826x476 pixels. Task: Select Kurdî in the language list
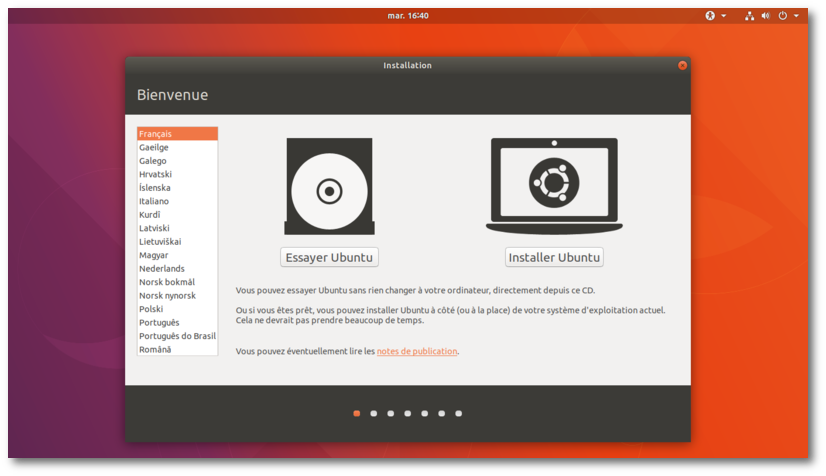(178, 215)
